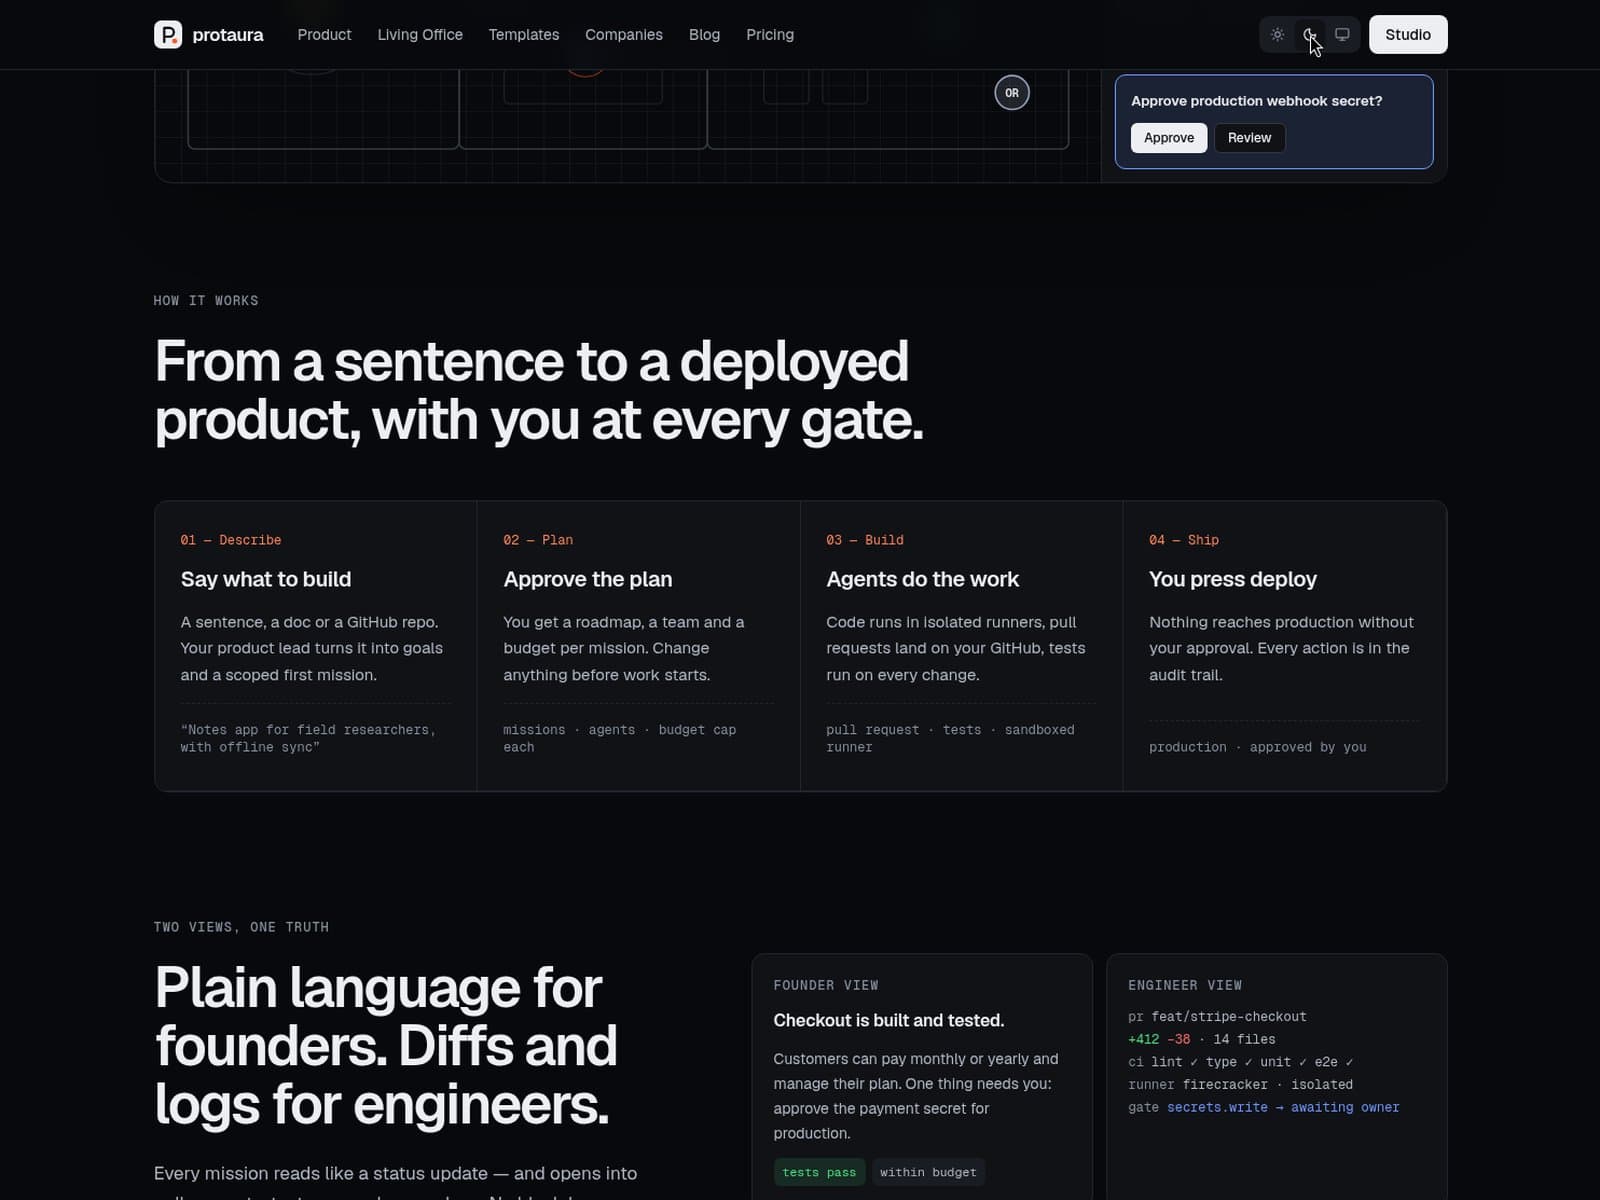Switch to dark theme moon icon

[x=1310, y=35]
